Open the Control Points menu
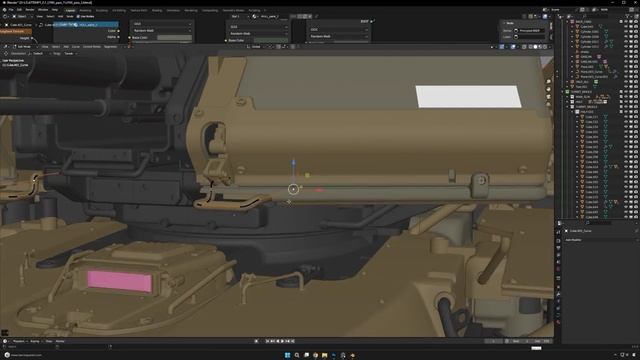This screenshot has width=640, height=360. [92, 47]
